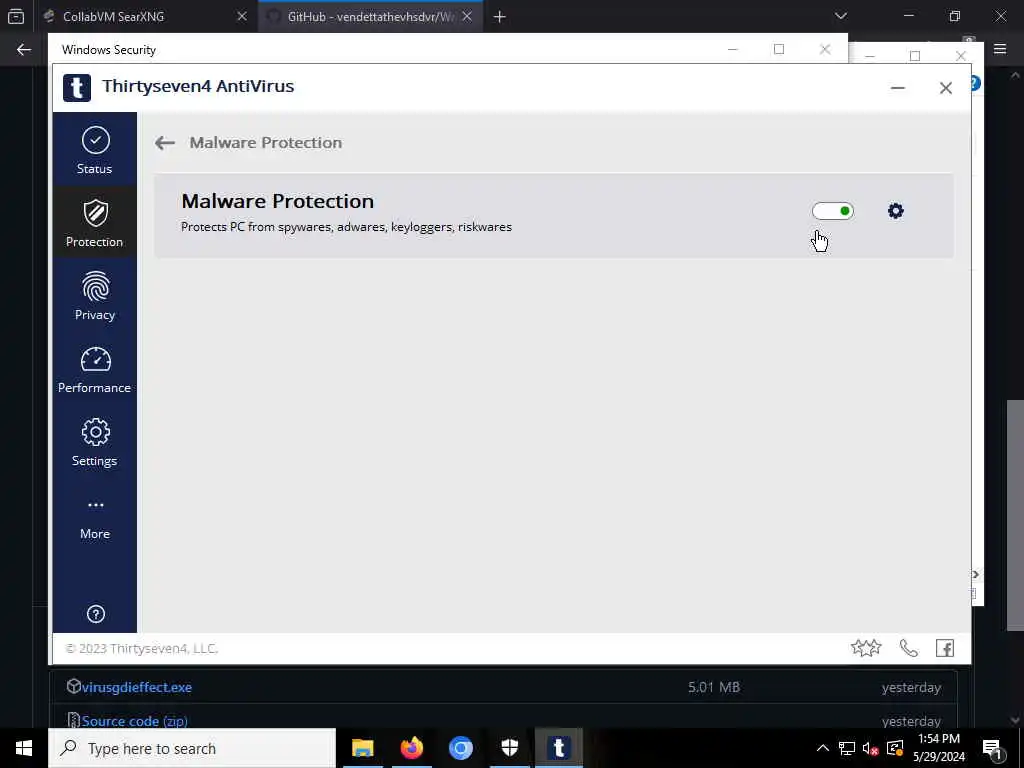The height and width of the screenshot is (768, 1024).
Task: Expand the browser tab list dropdown
Action: [x=840, y=16]
